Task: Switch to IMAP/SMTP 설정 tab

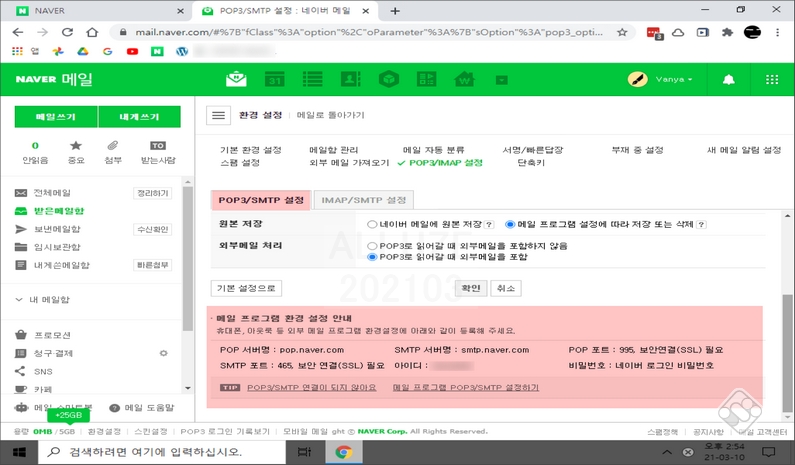Action: pyautogui.click(x=364, y=200)
